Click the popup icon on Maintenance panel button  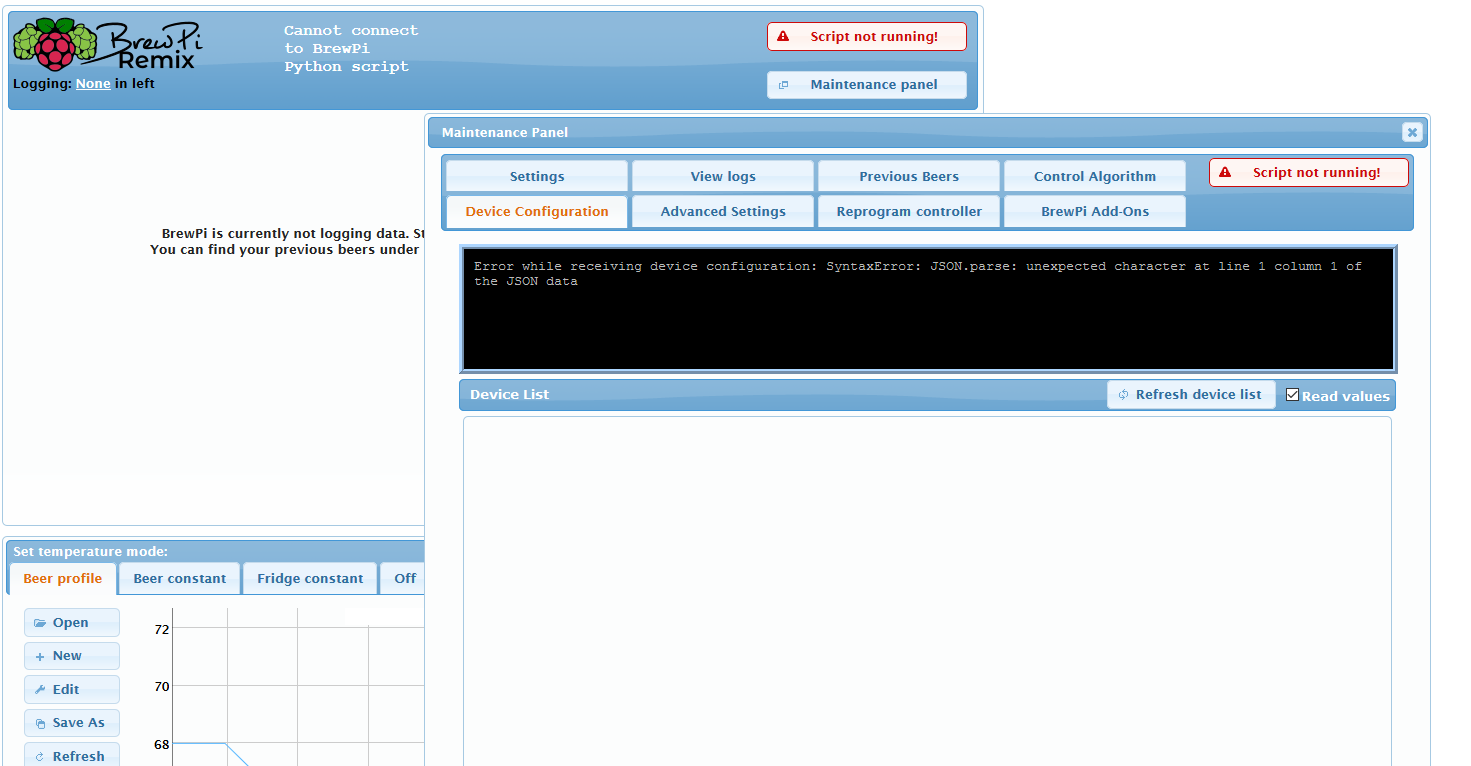[783, 85]
